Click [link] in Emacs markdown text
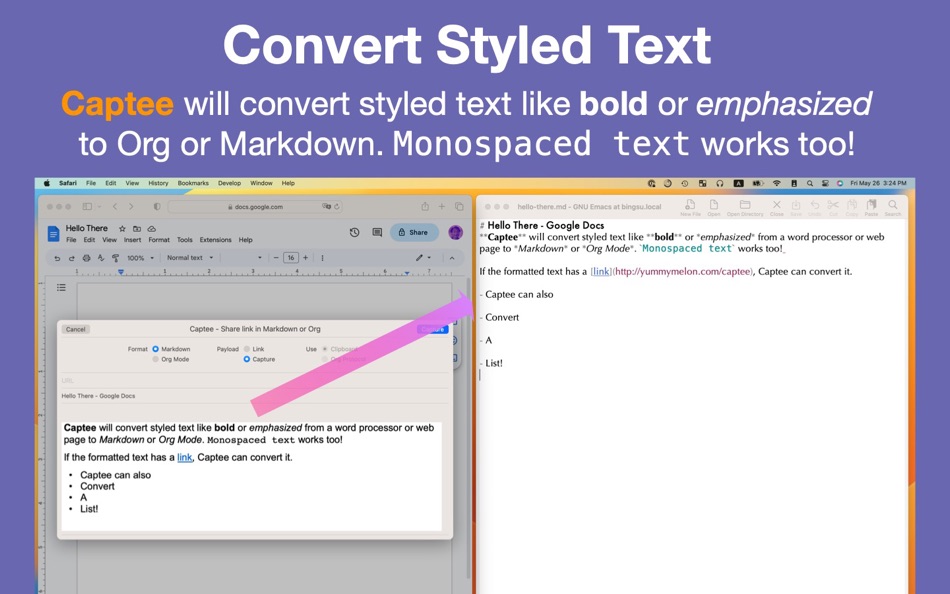The height and width of the screenshot is (594, 950). (600, 272)
